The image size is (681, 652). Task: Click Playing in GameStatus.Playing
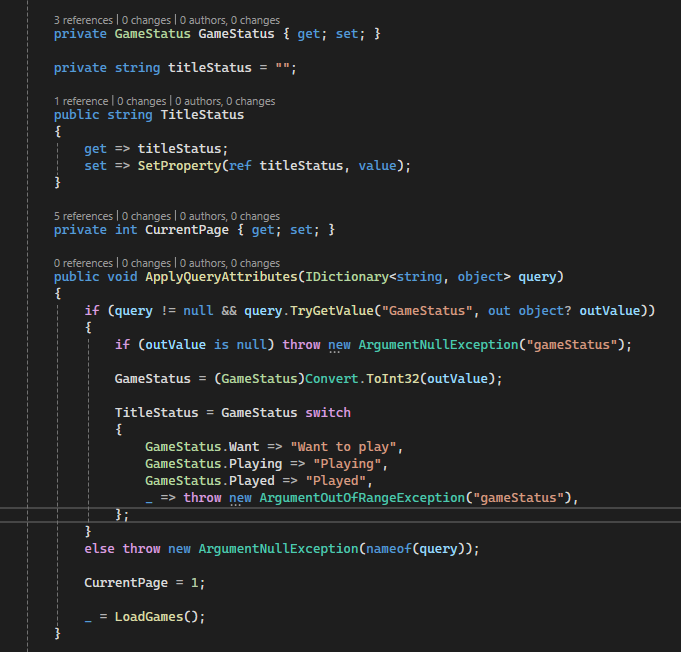[x=255, y=463]
